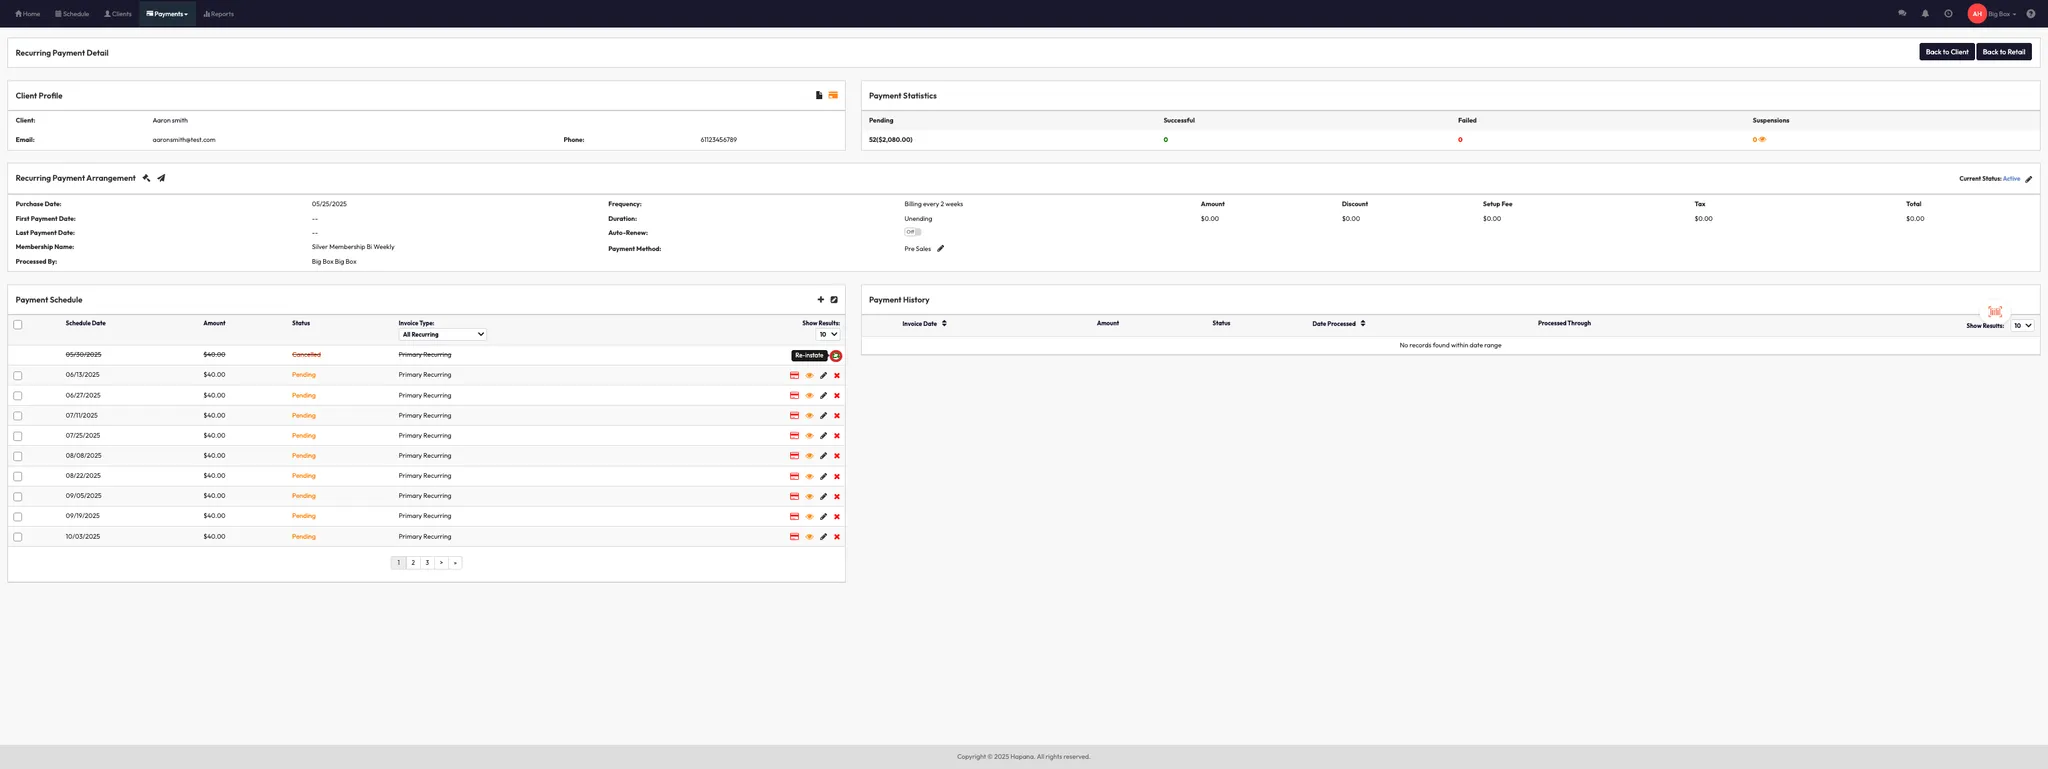The image size is (2048, 769).
Task: Tick the checkbox for the 08/08/2025 payment
Action: pyautogui.click(x=18, y=457)
